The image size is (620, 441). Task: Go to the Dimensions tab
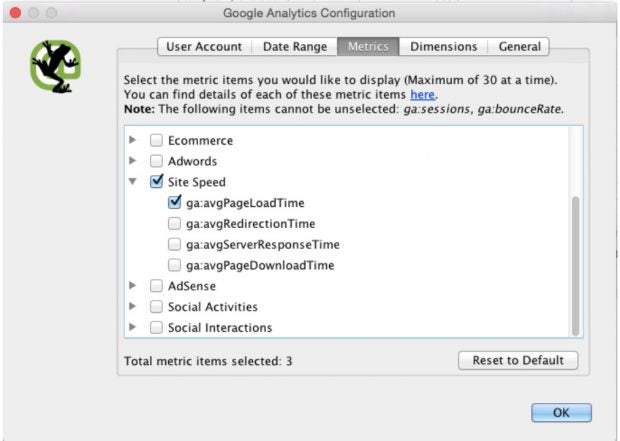[x=444, y=47]
